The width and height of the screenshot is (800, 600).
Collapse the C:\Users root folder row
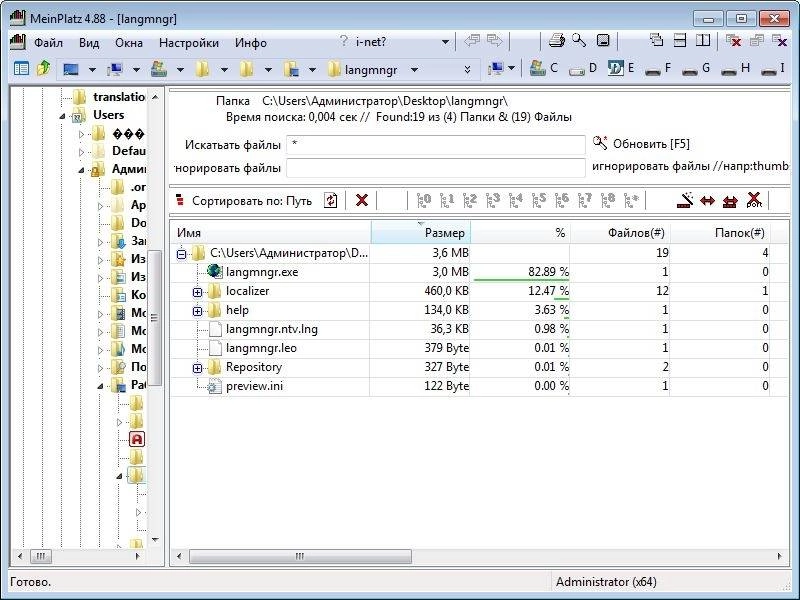[x=181, y=254]
